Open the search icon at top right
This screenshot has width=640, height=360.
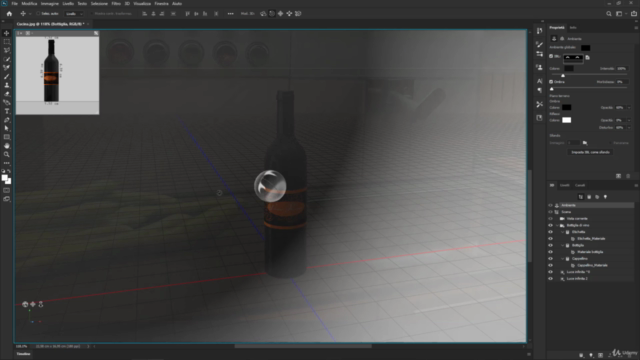609,13
